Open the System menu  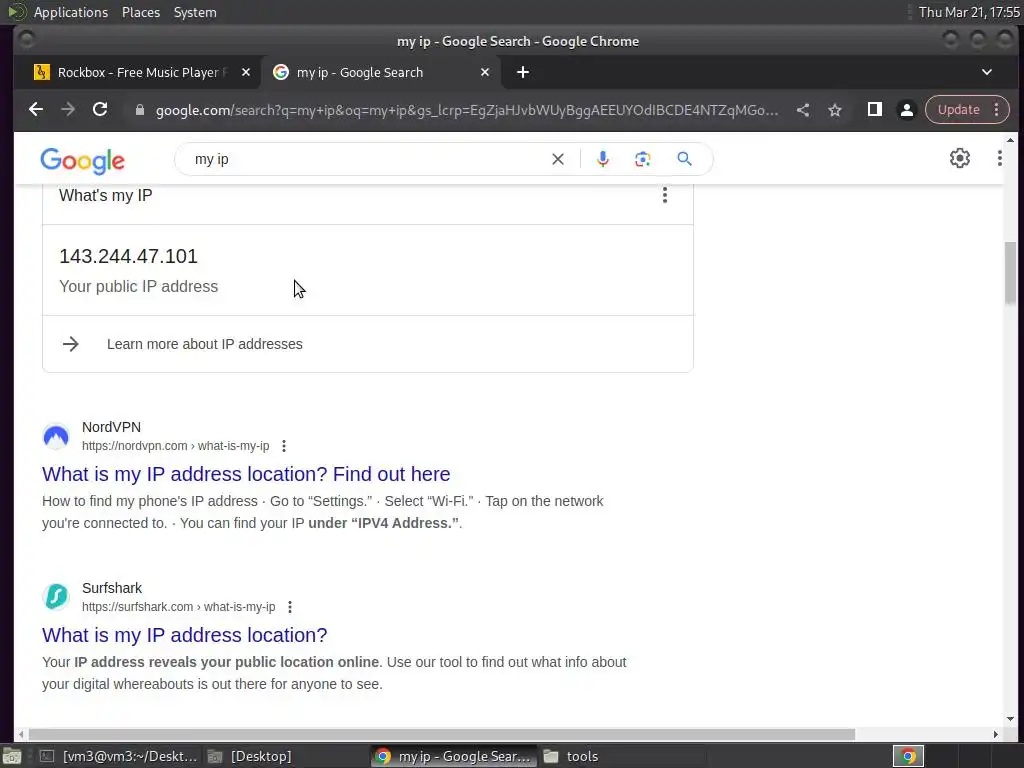pos(195,12)
